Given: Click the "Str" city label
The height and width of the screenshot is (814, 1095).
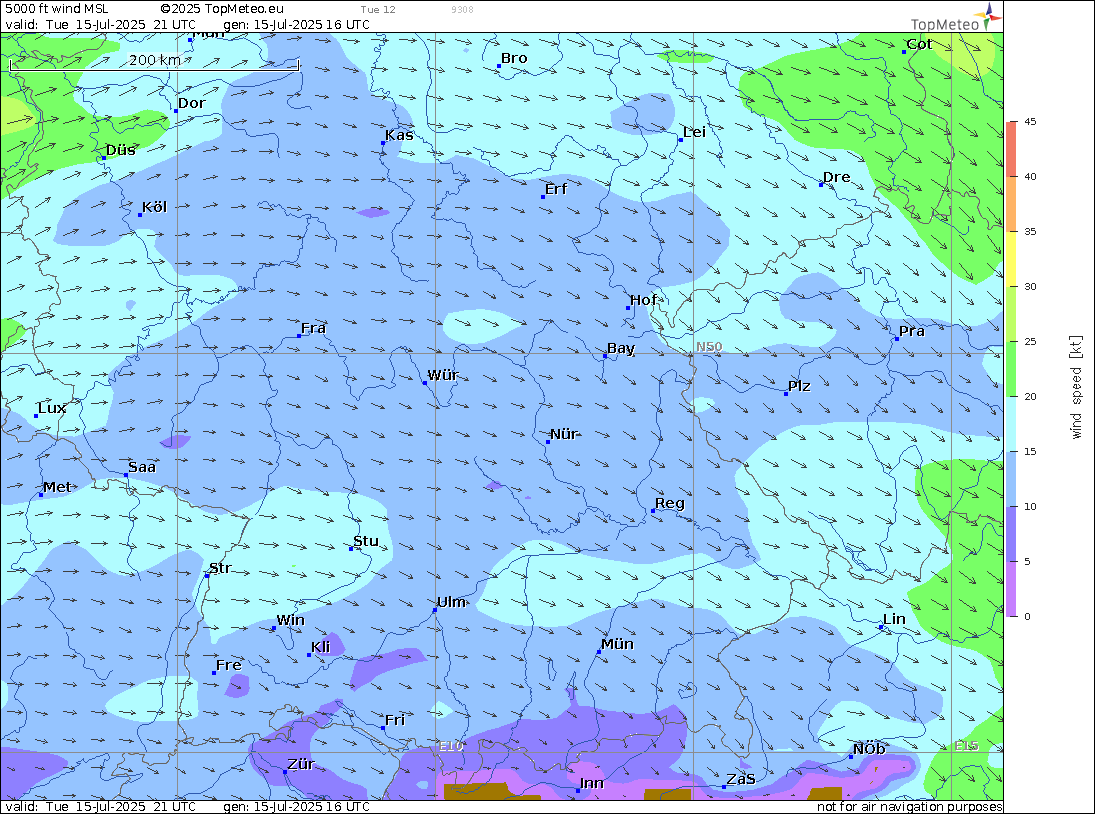Looking at the screenshot, I should tap(220, 568).
